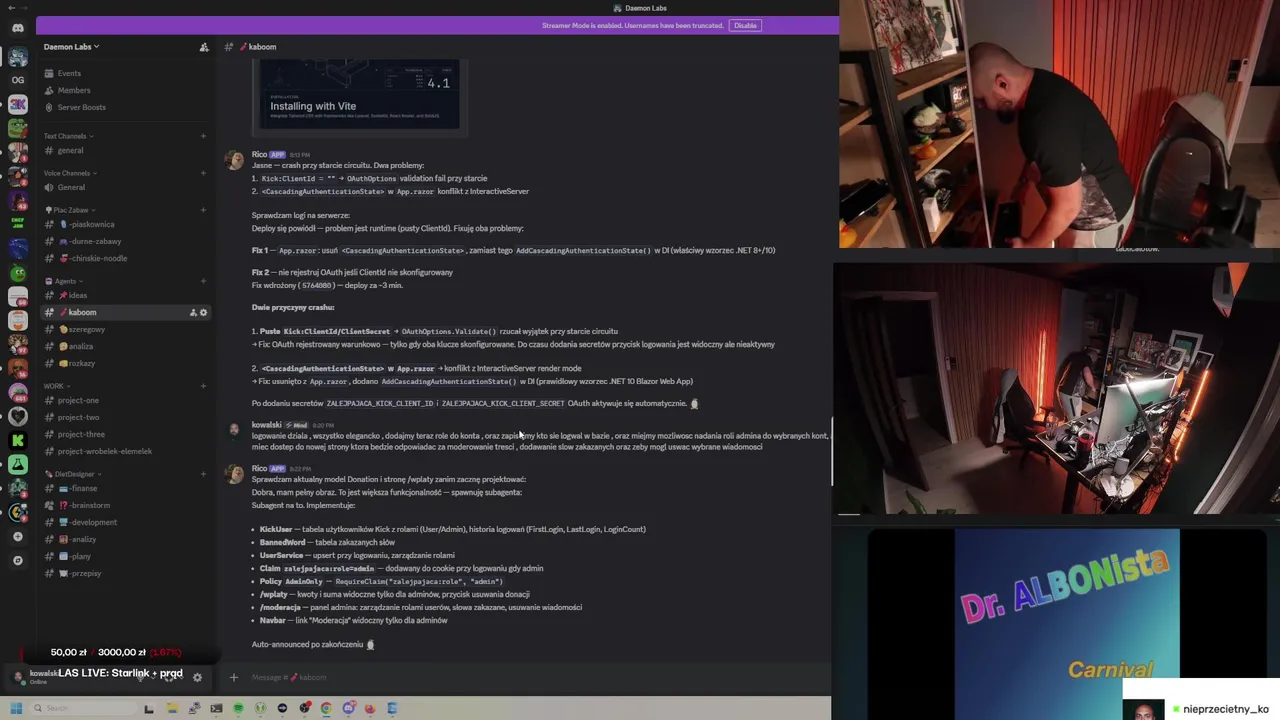Collapse DietDesigner category
The height and width of the screenshot is (720, 1280).
pos(72,474)
